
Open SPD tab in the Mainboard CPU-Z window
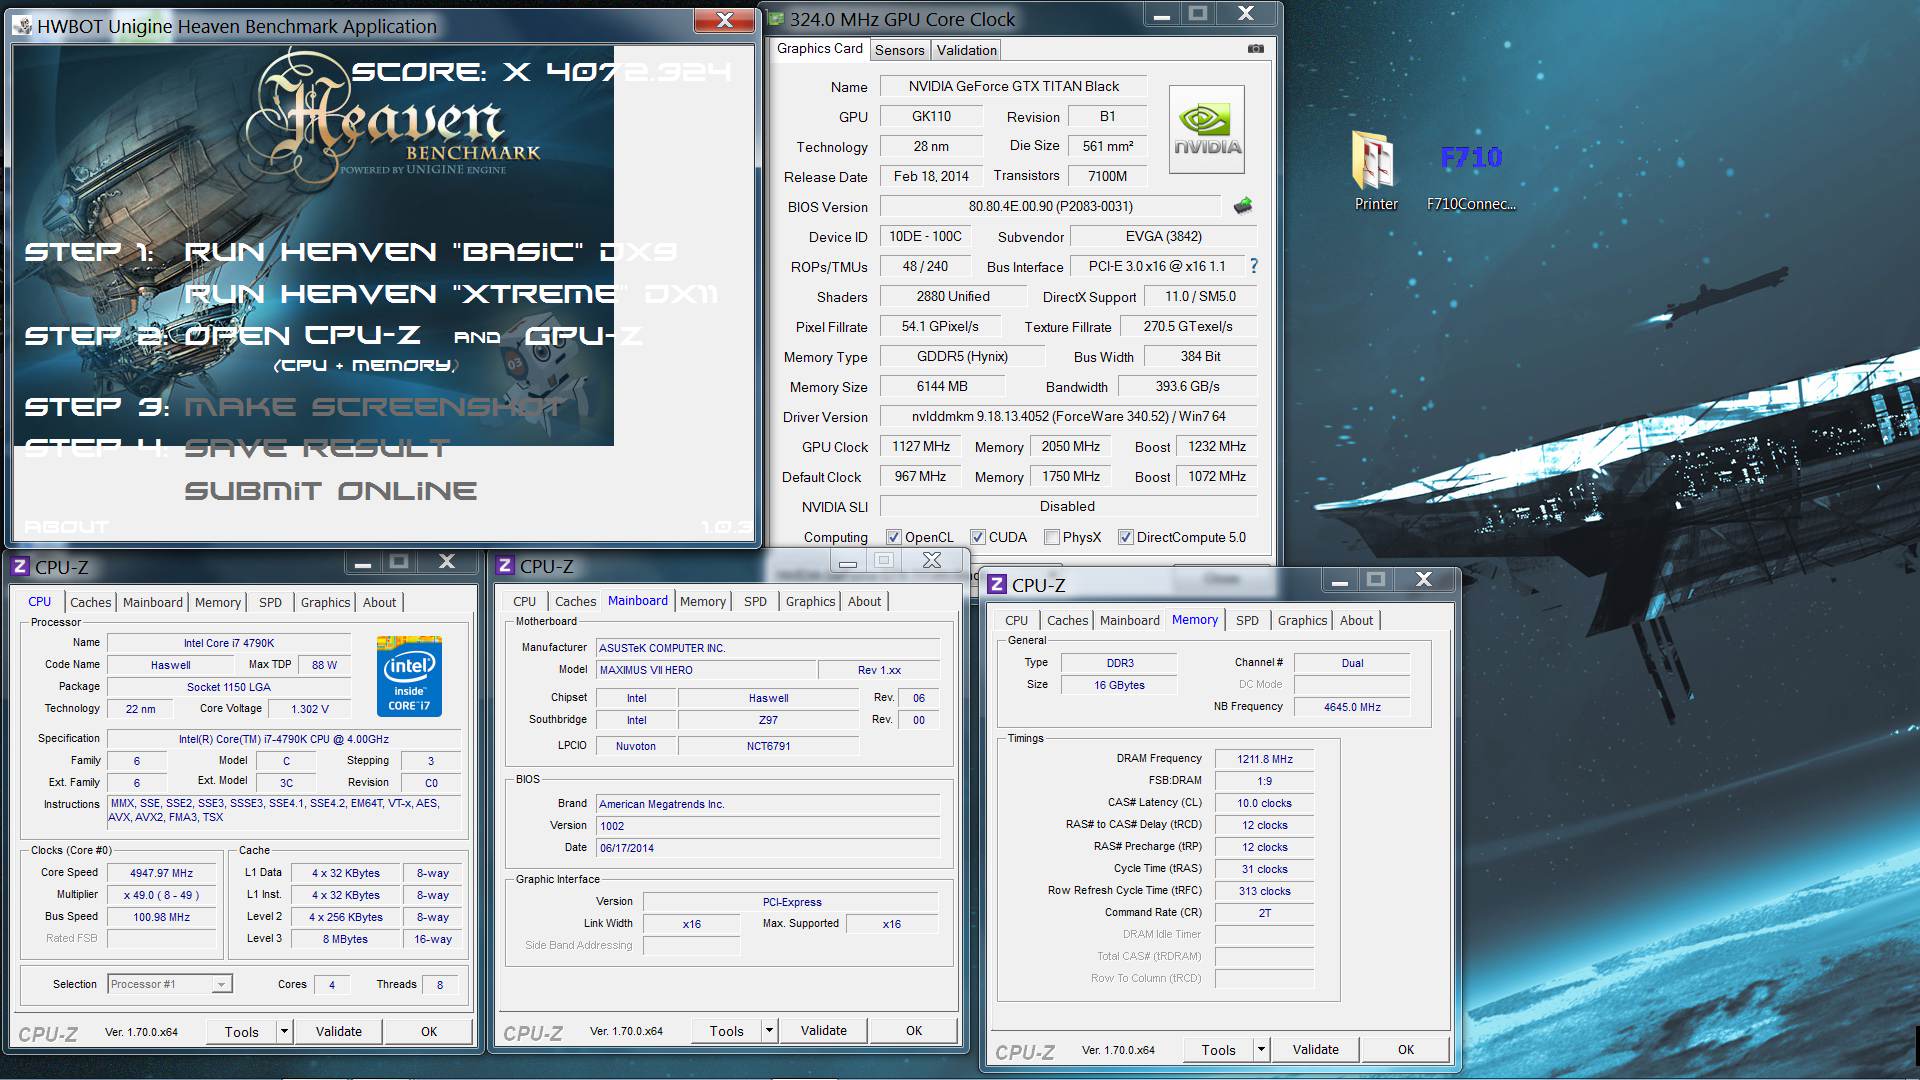tap(755, 601)
